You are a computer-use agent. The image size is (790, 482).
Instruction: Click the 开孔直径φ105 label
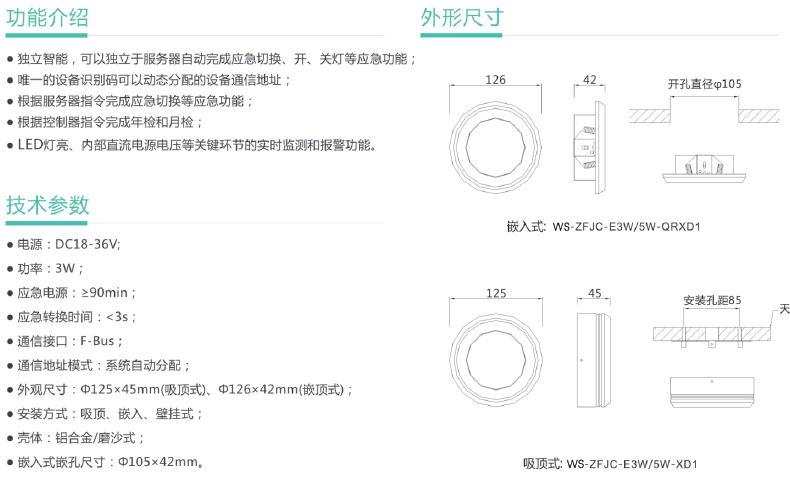(704, 85)
